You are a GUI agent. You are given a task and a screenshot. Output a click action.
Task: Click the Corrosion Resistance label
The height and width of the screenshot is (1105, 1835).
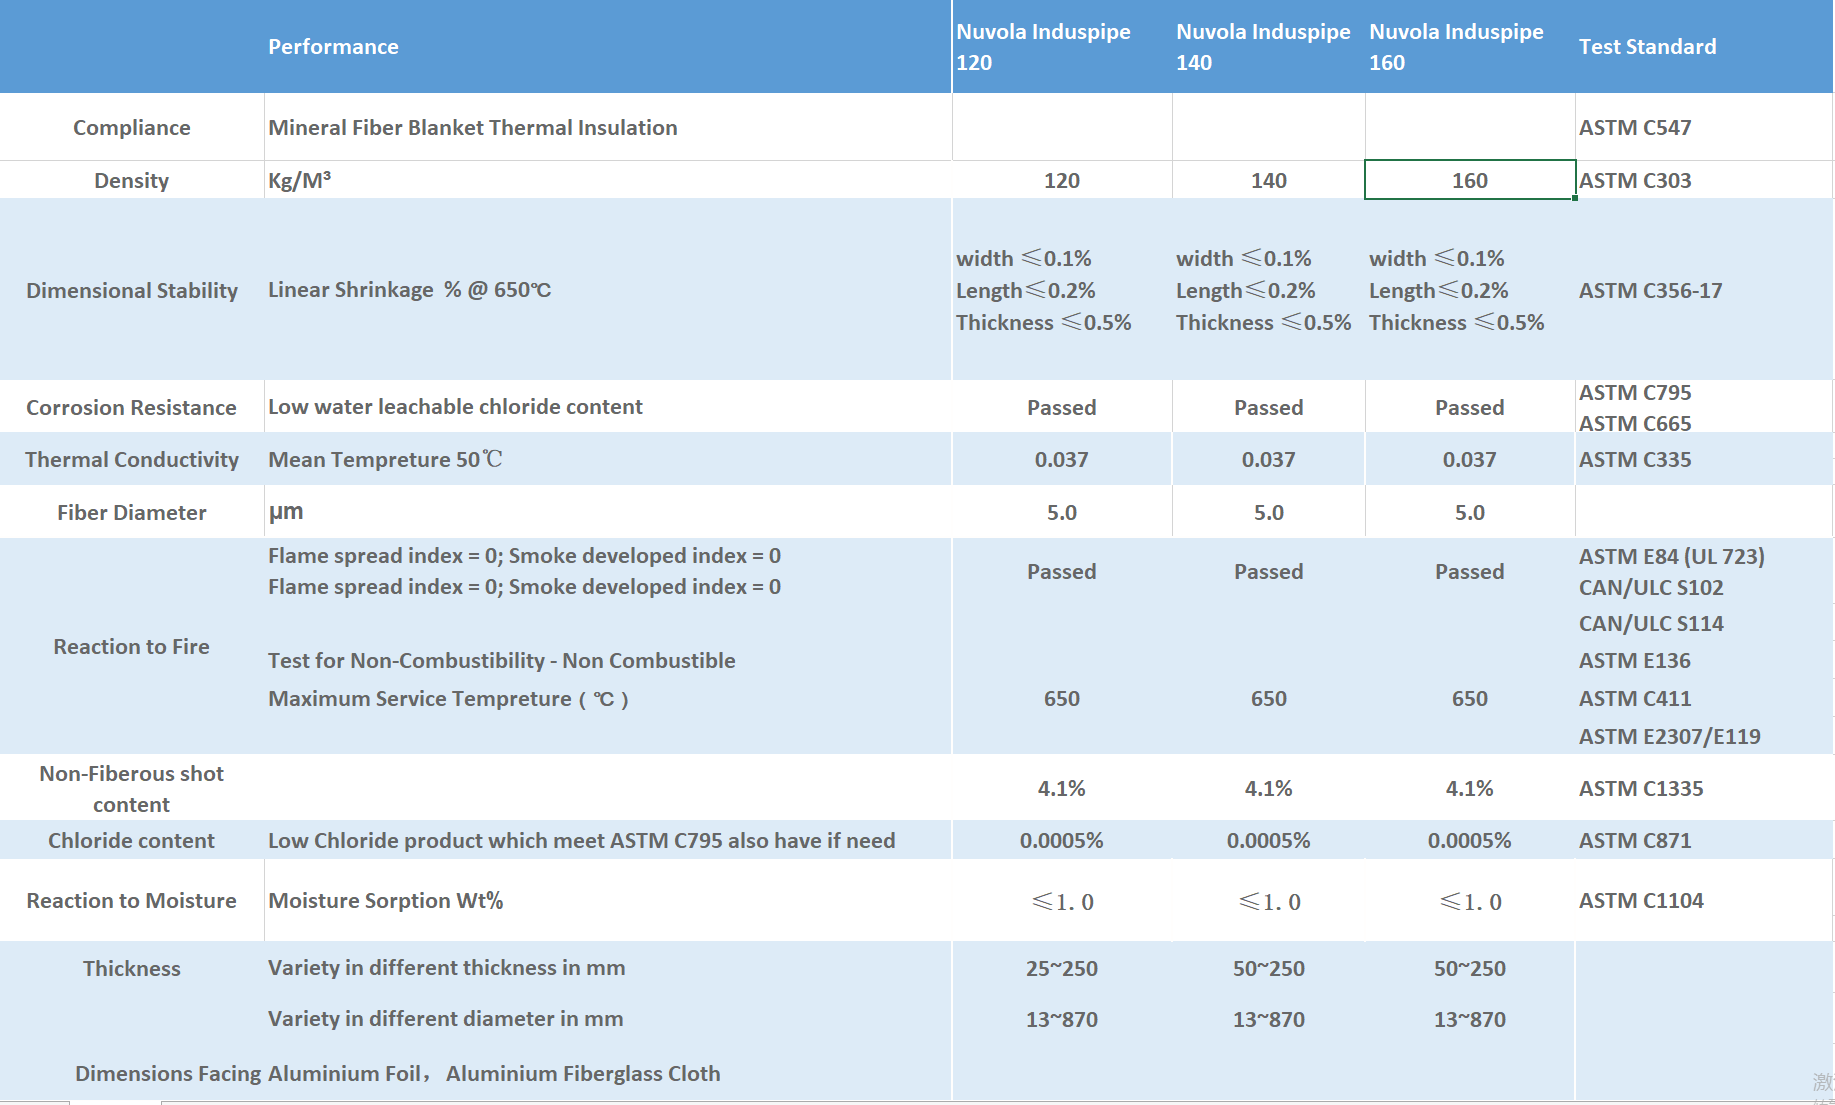pos(131,407)
